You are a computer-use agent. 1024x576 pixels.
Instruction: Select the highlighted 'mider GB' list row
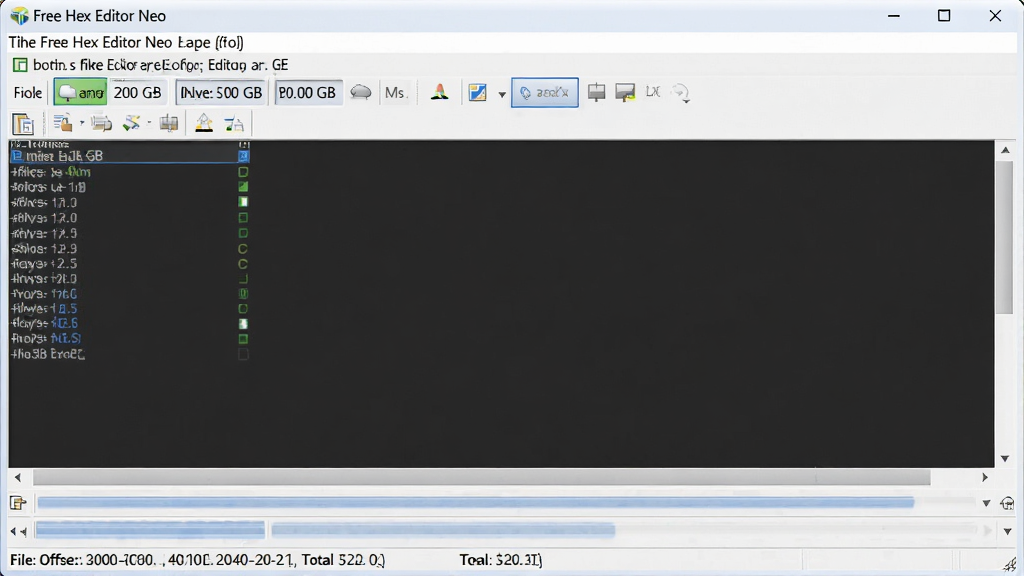(129, 156)
